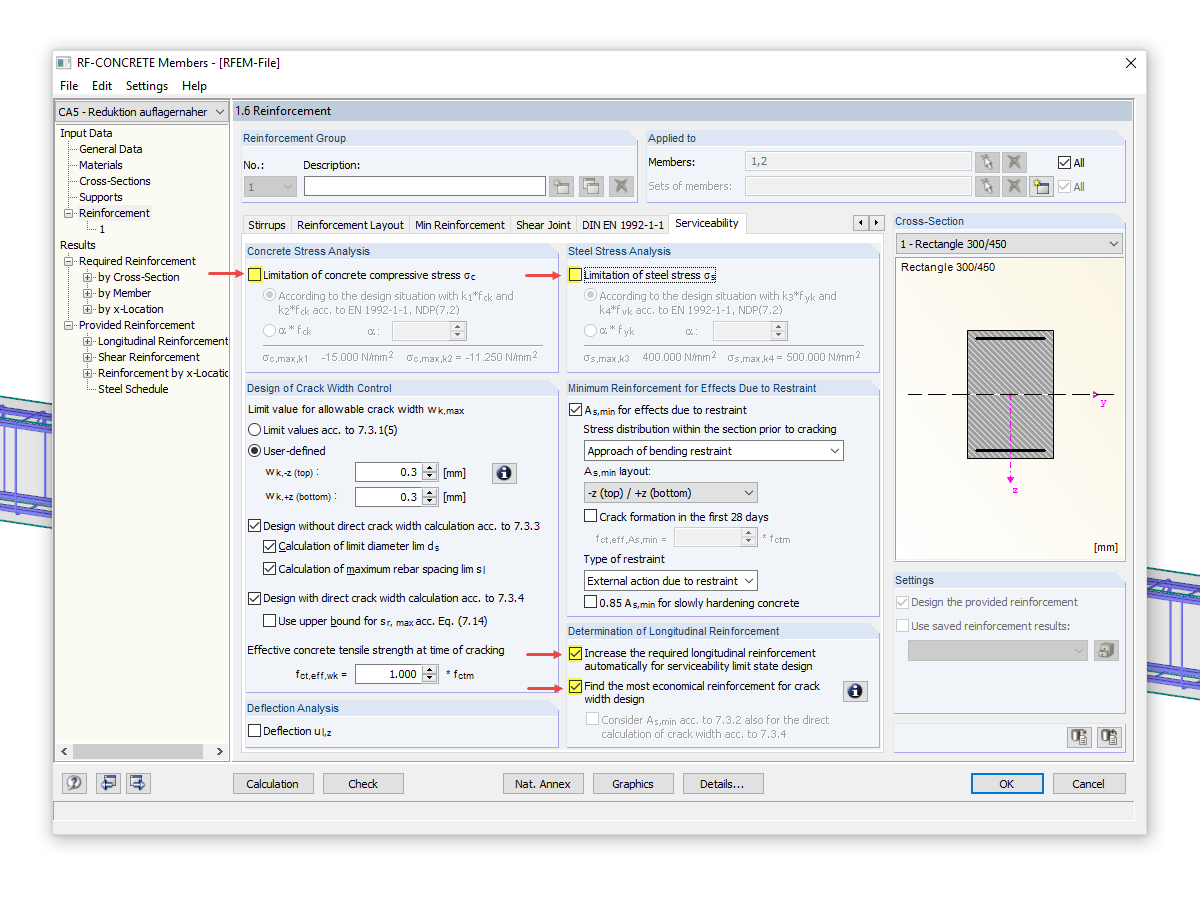Open the Help menu
1200x900 pixels.
194,86
